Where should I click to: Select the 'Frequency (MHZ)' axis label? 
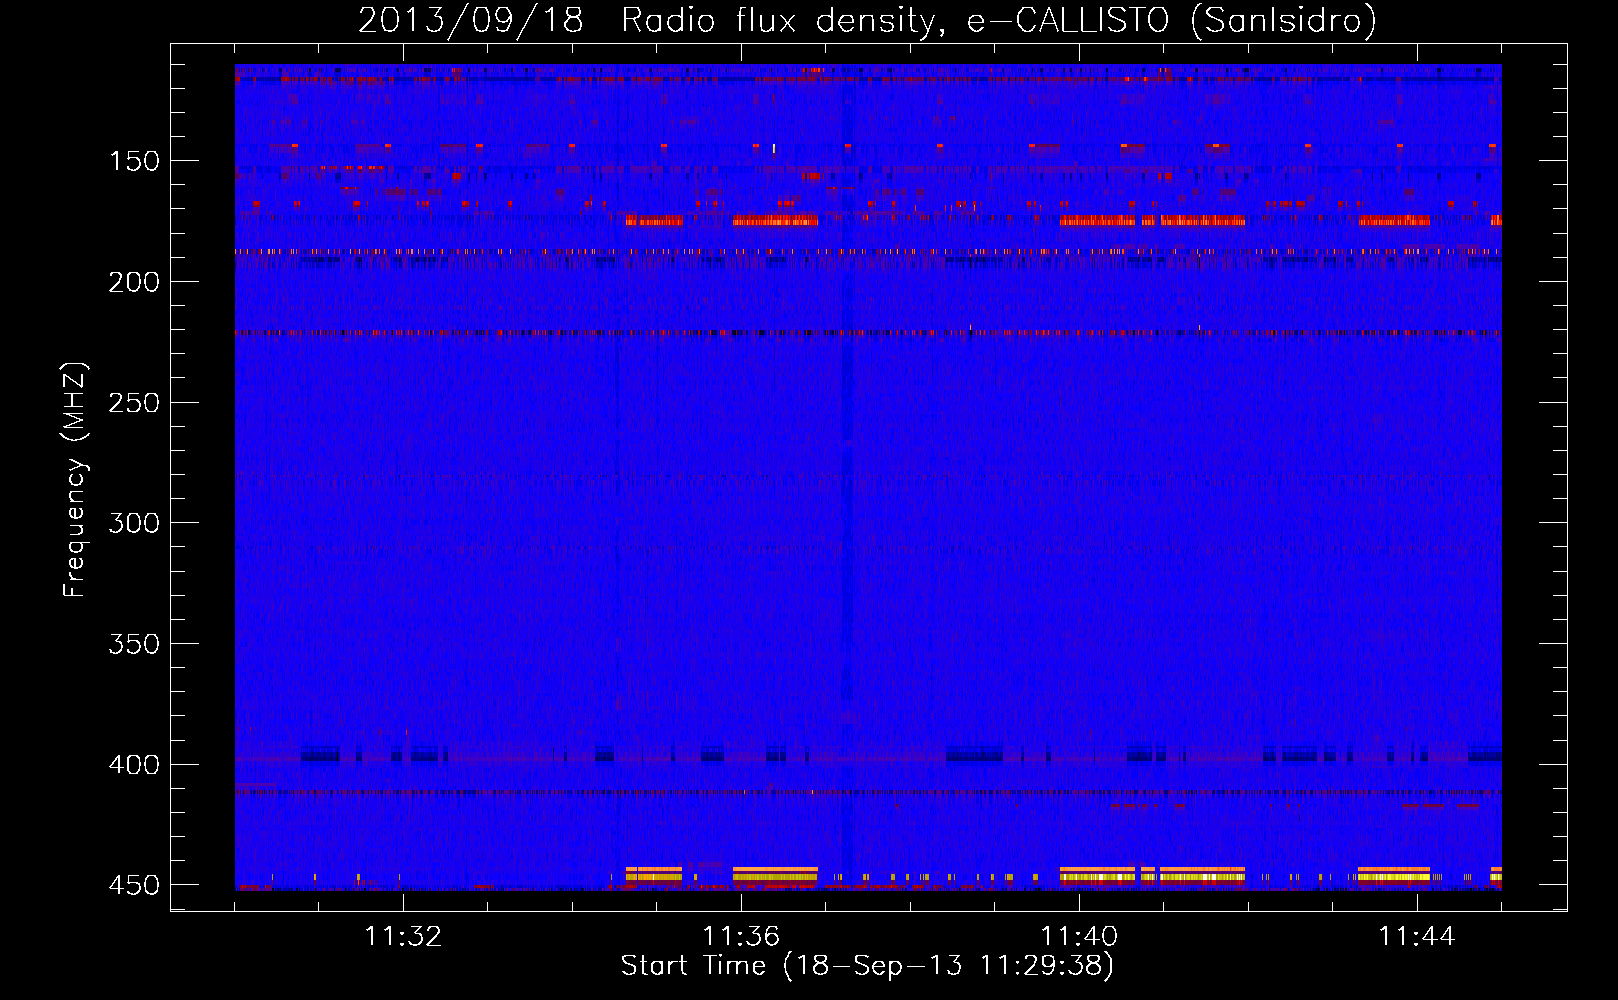(x=75, y=479)
